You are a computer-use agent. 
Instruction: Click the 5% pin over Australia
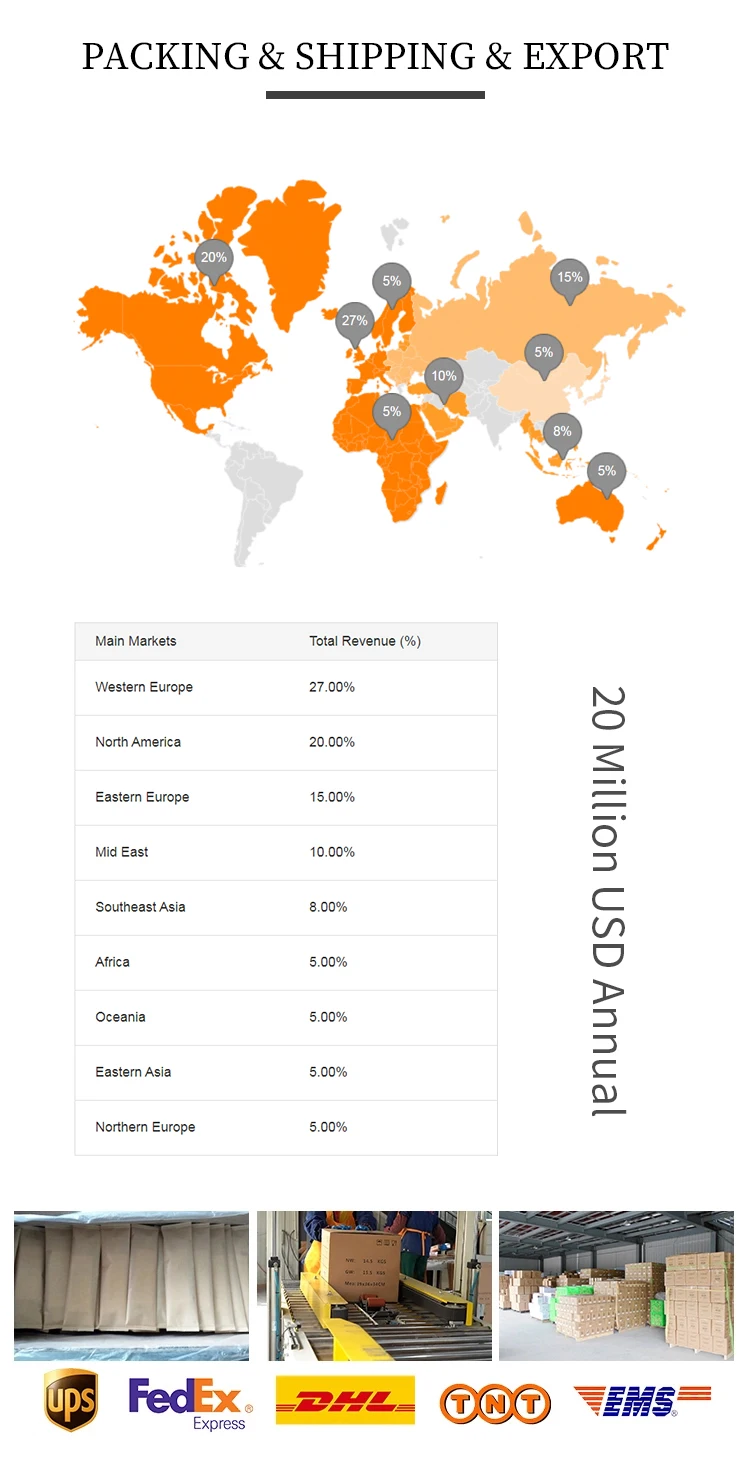606,471
